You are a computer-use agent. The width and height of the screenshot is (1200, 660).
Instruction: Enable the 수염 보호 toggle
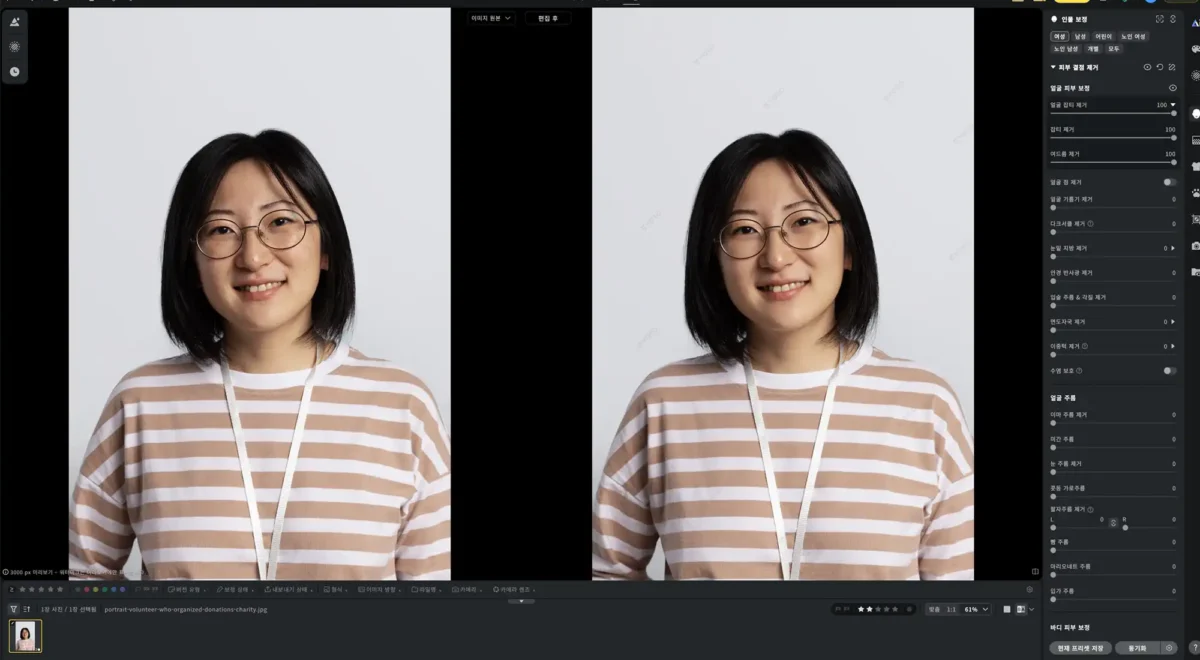coord(1169,370)
